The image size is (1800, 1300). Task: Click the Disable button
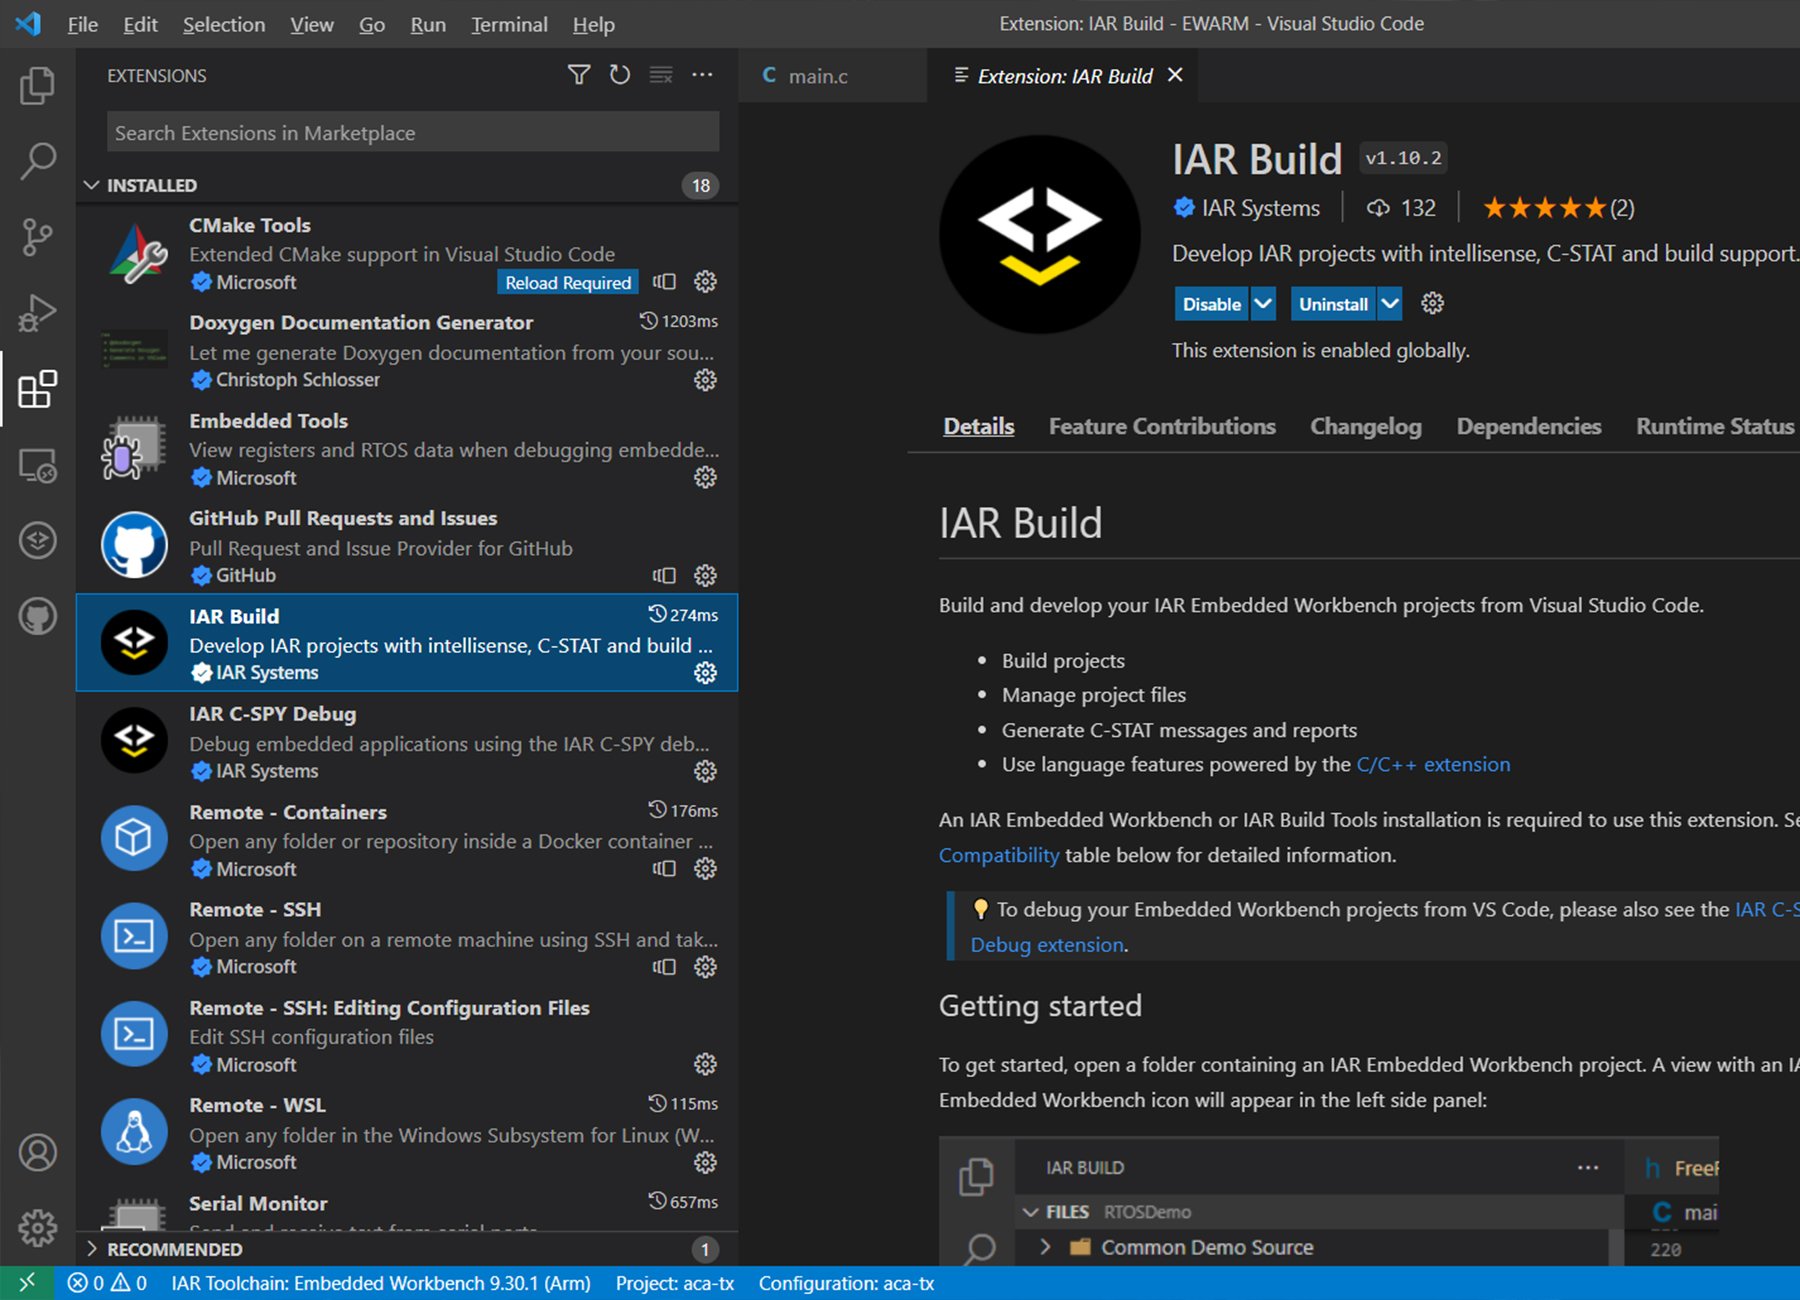(x=1211, y=304)
